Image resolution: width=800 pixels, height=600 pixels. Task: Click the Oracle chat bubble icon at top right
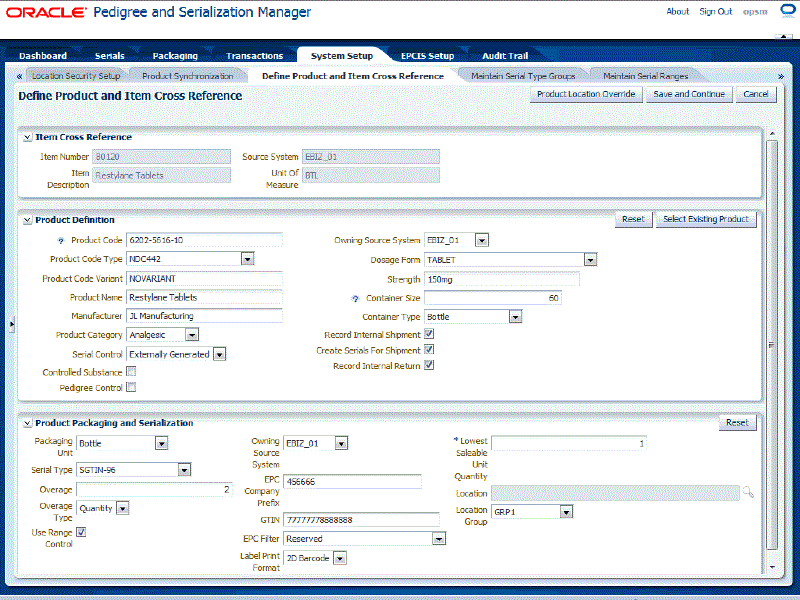pos(788,10)
